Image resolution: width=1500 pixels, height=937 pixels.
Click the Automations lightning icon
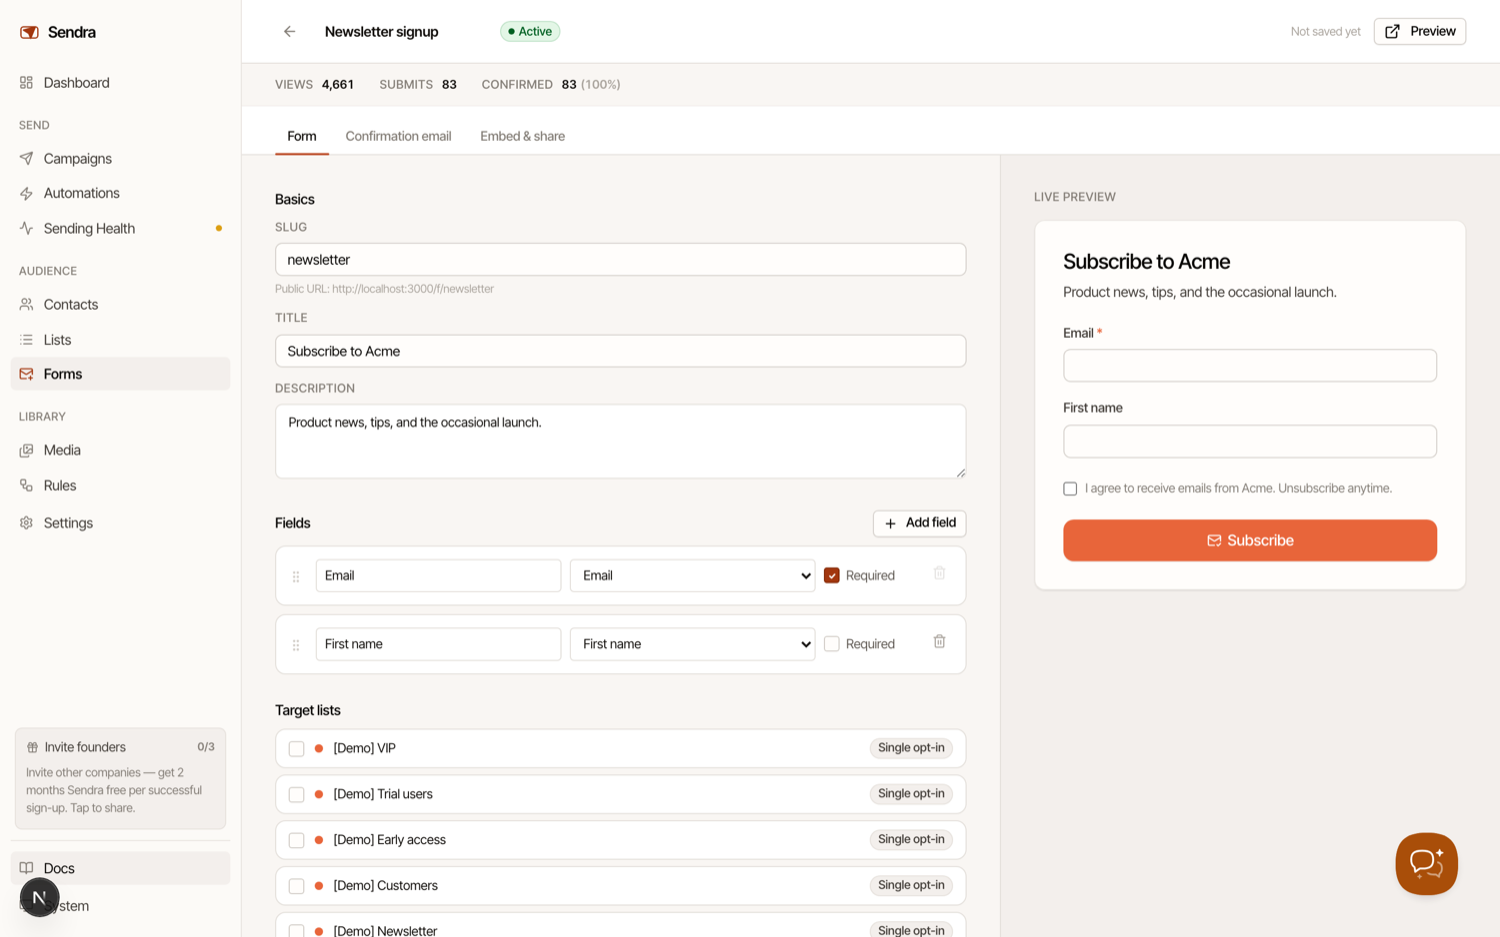click(x=27, y=193)
